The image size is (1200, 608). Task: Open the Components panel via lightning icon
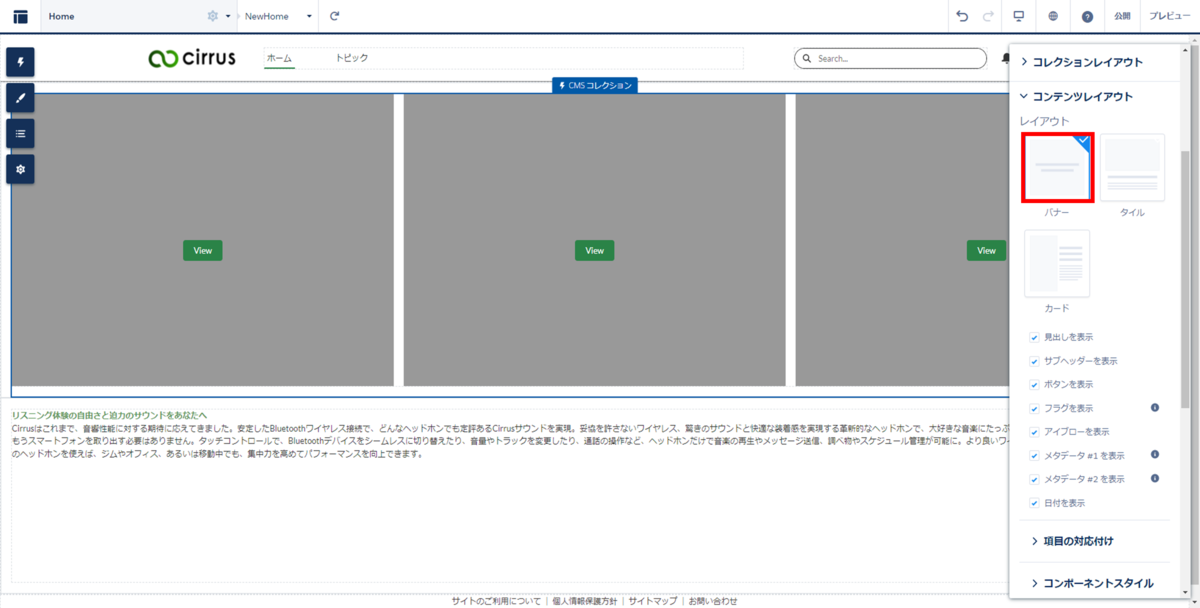click(x=20, y=62)
